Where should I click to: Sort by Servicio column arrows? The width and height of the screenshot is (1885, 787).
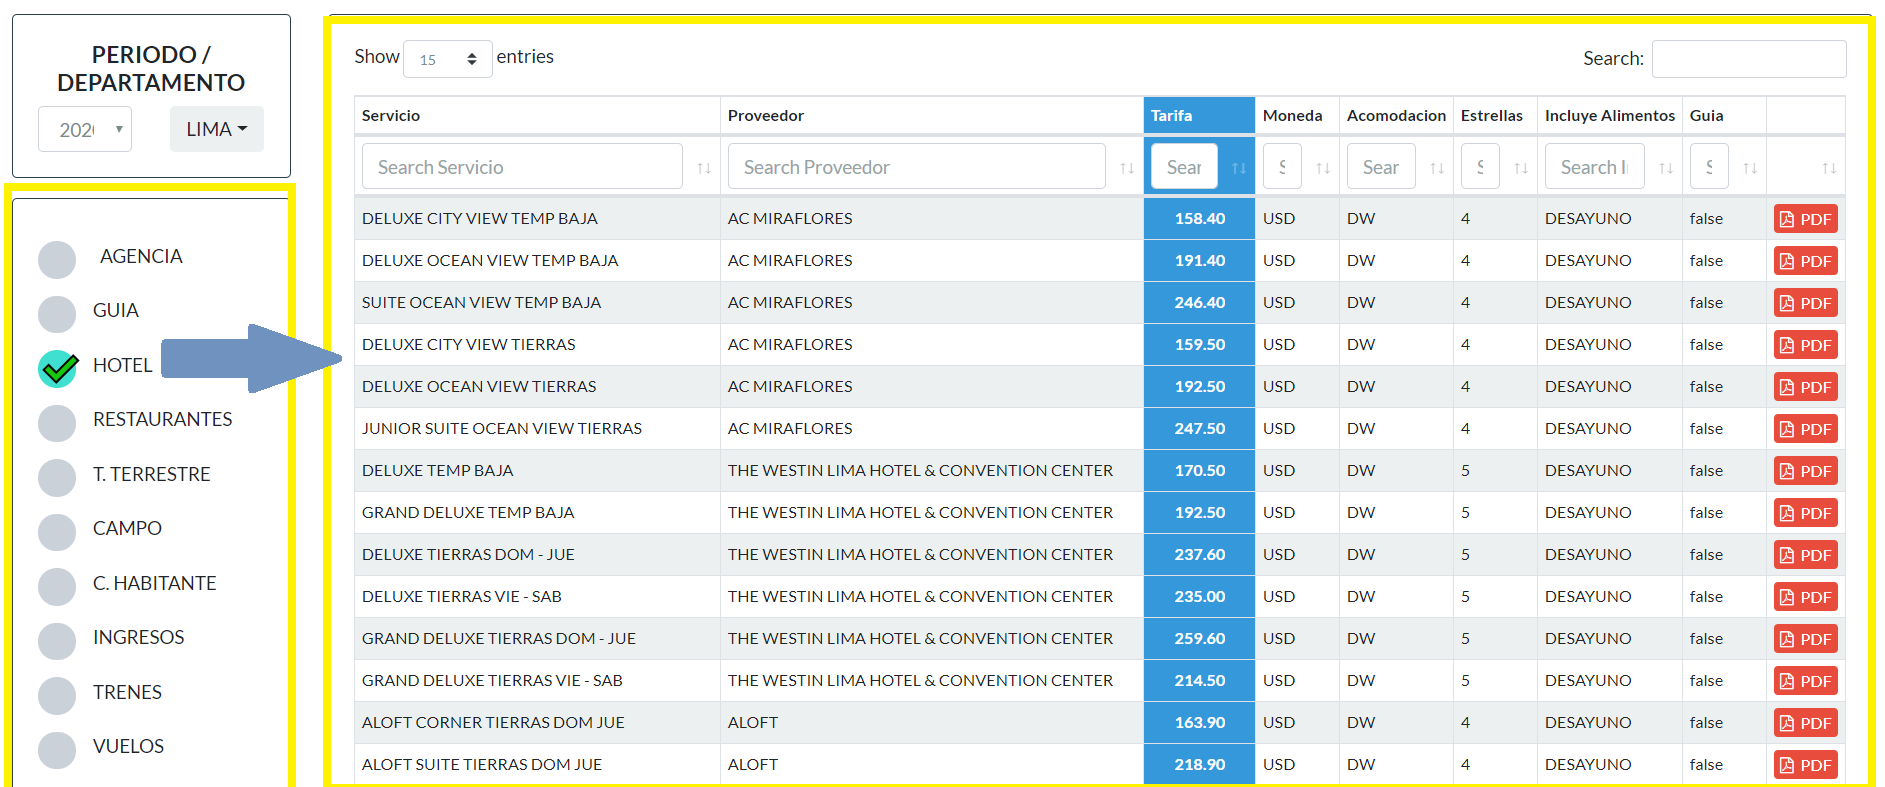[x=704, y=168]
